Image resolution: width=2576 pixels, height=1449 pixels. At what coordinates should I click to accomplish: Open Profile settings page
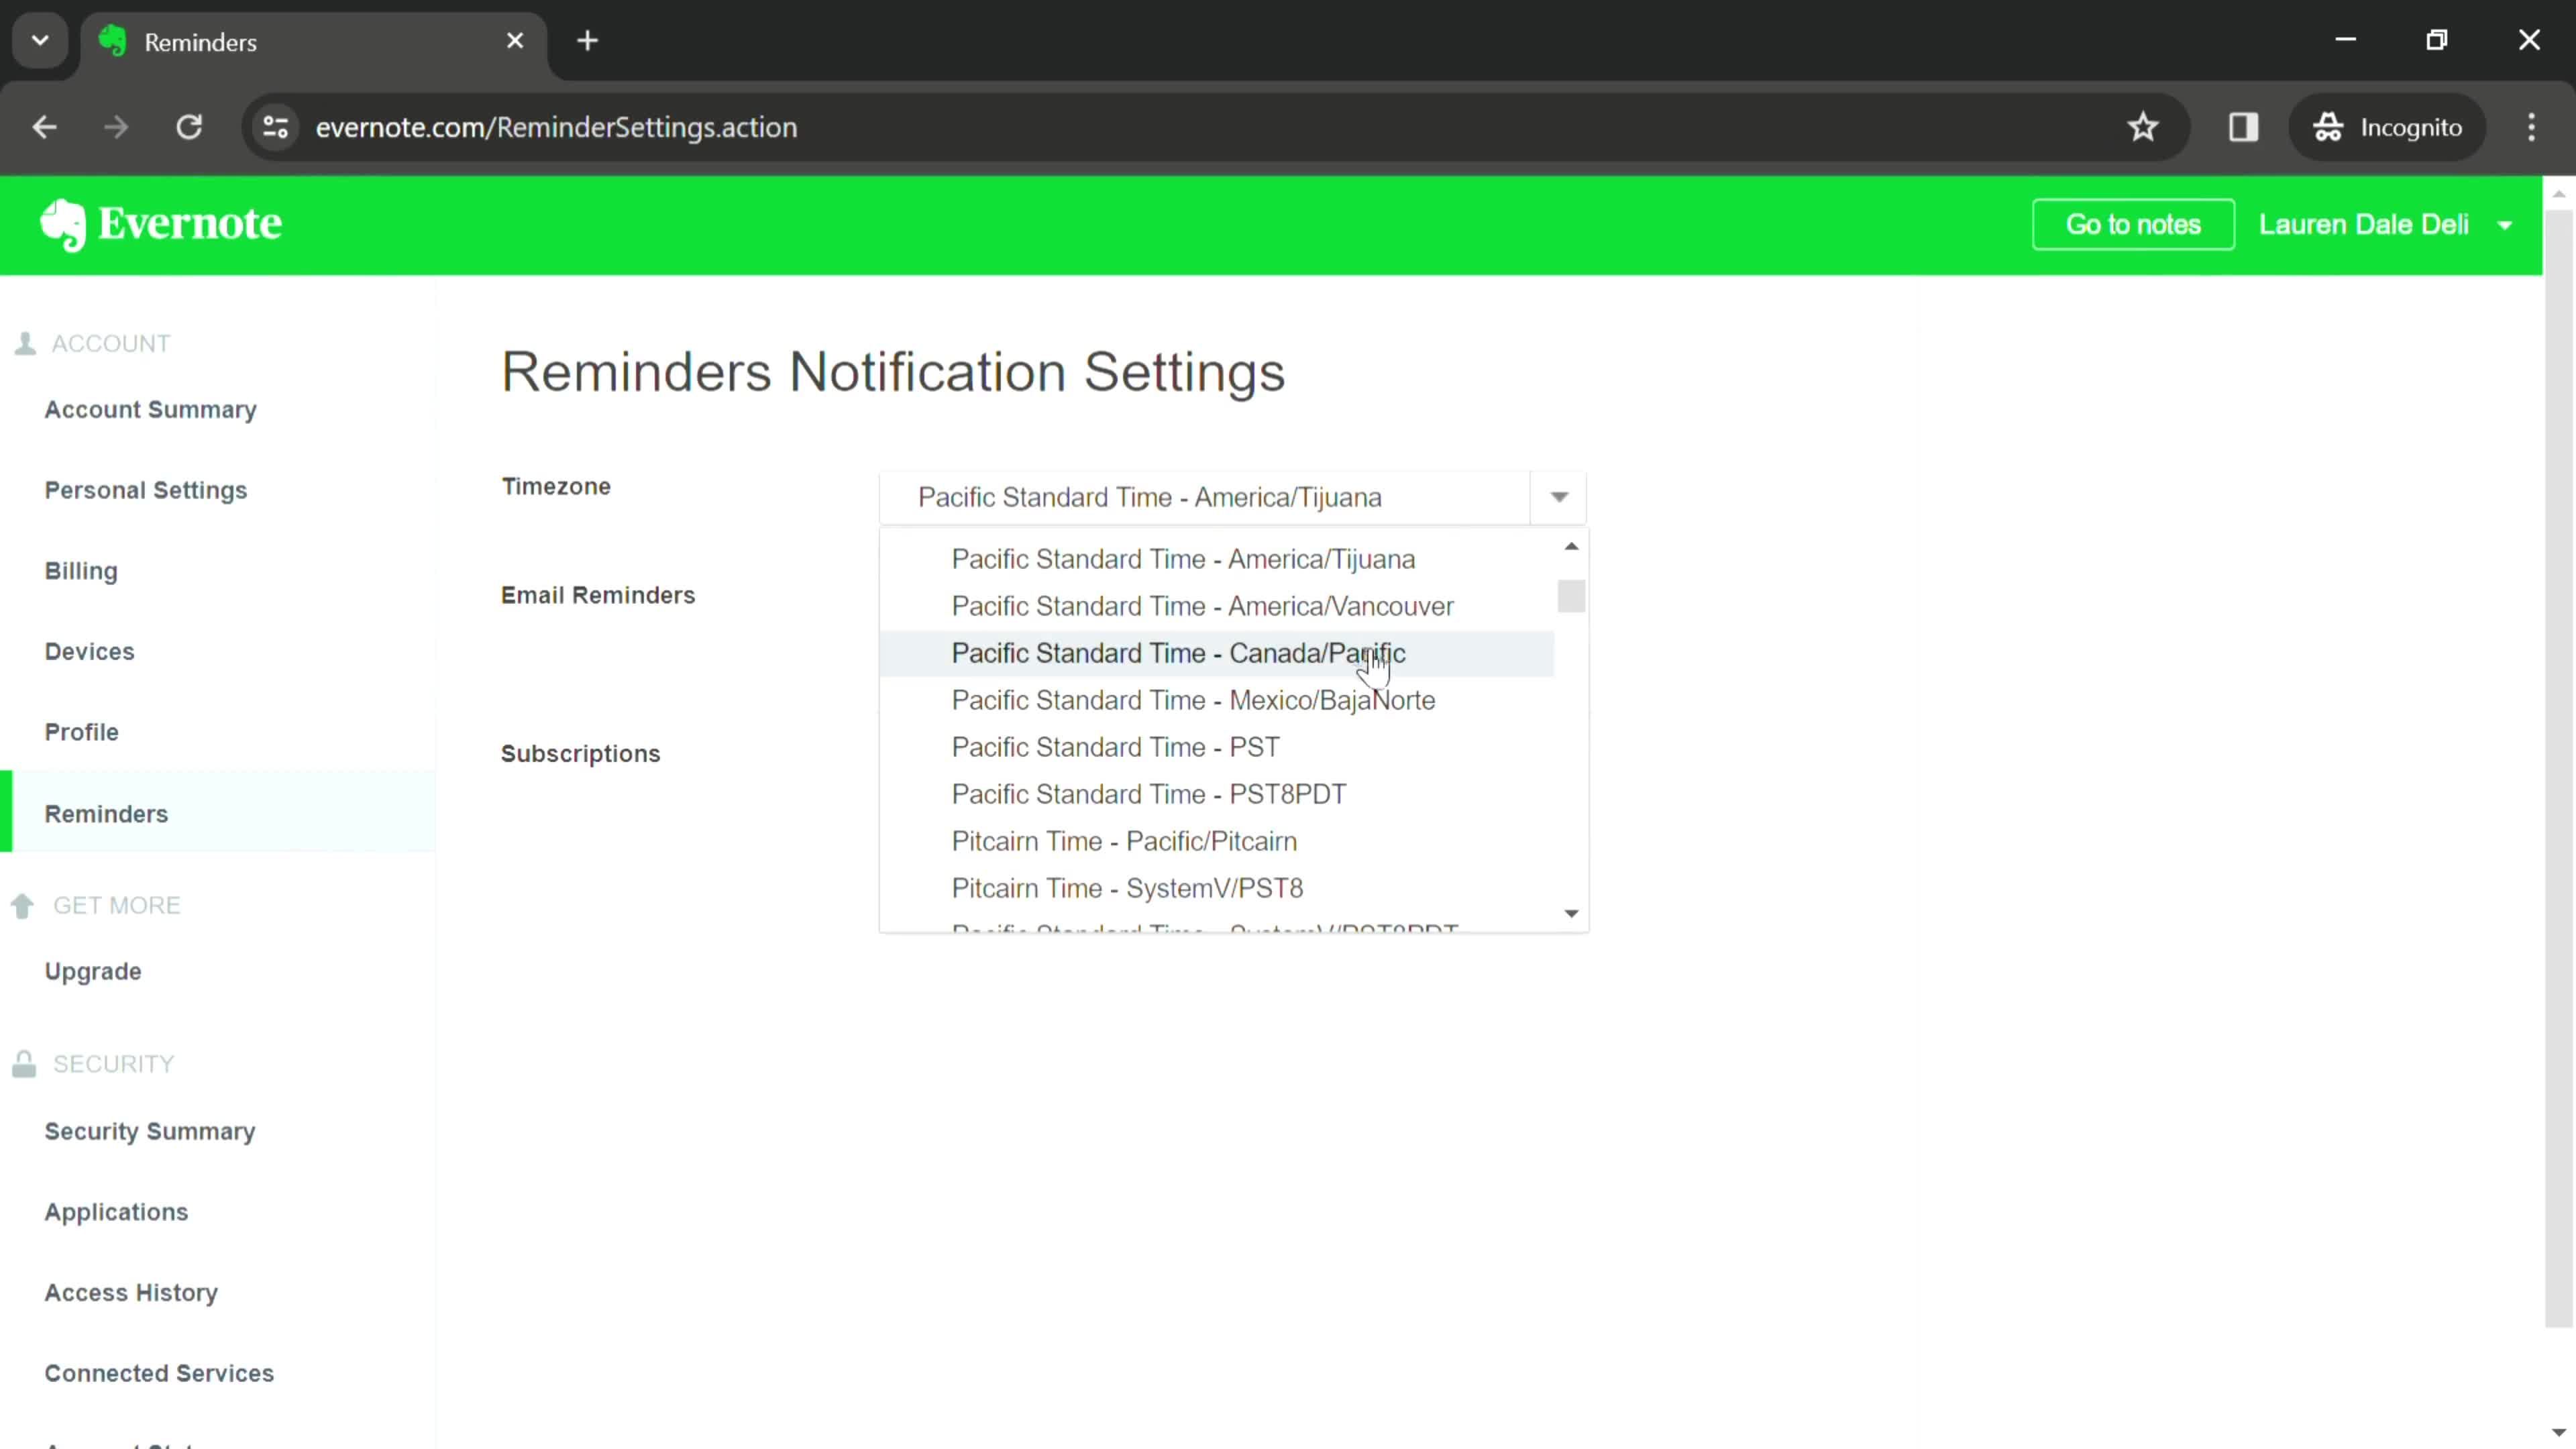[81, 731]
